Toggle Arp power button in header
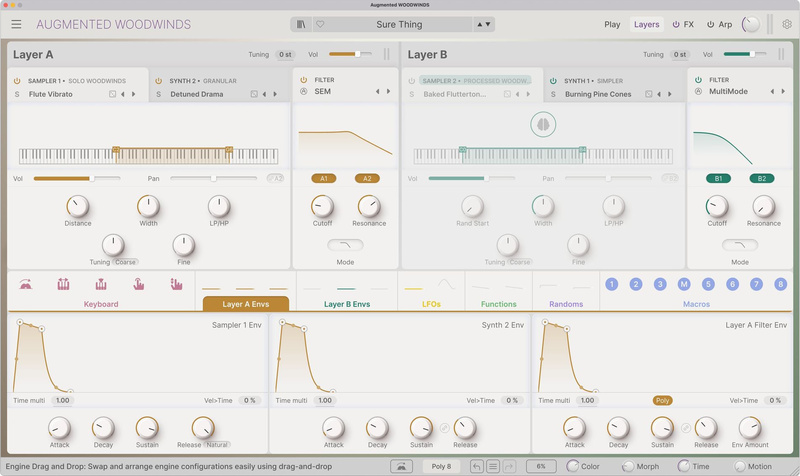Screen dimensions: 800x476 click(710, 24)
